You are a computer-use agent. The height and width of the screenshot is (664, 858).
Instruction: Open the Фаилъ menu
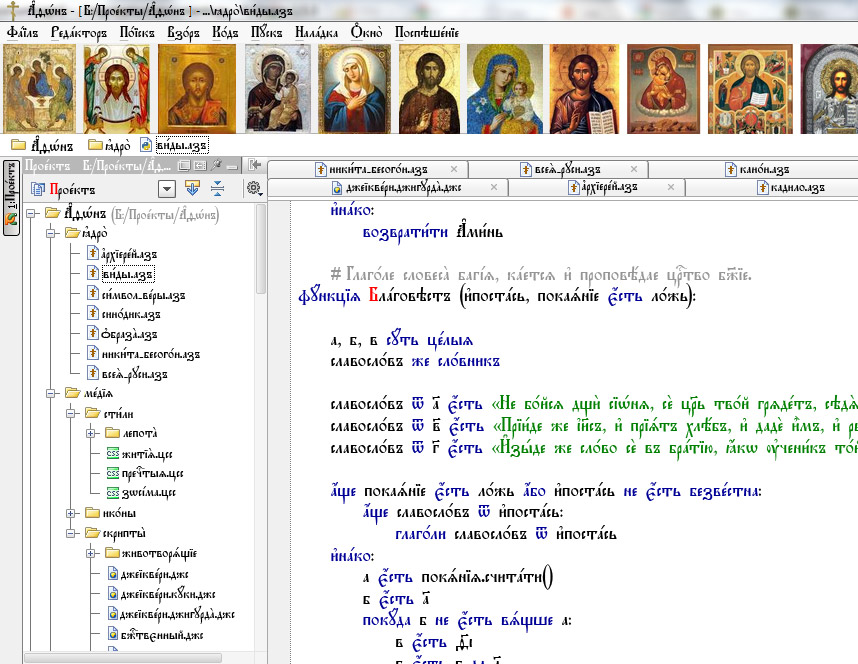[22, 32]
